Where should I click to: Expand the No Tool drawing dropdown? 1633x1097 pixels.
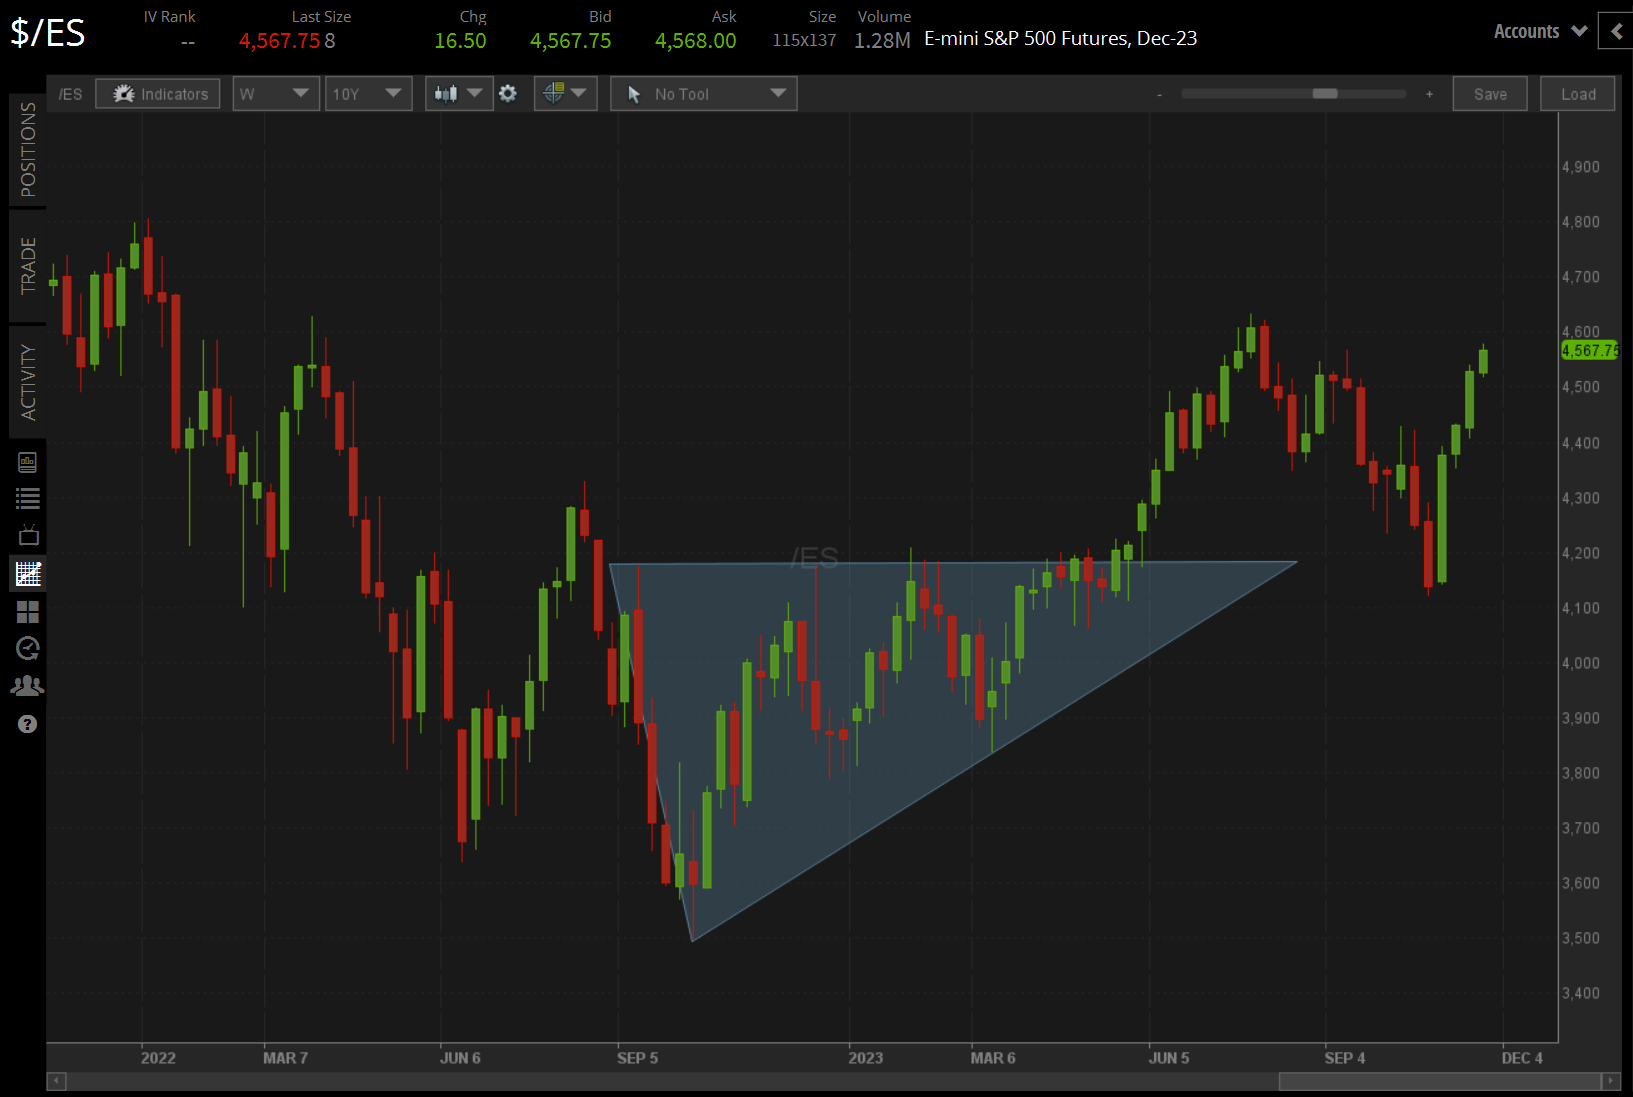tap(703, 93)
